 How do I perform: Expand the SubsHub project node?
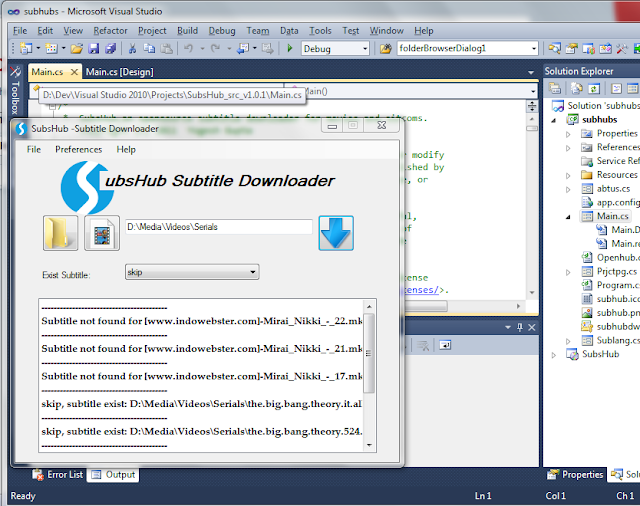pyautogui.click(x=554, y=355)
